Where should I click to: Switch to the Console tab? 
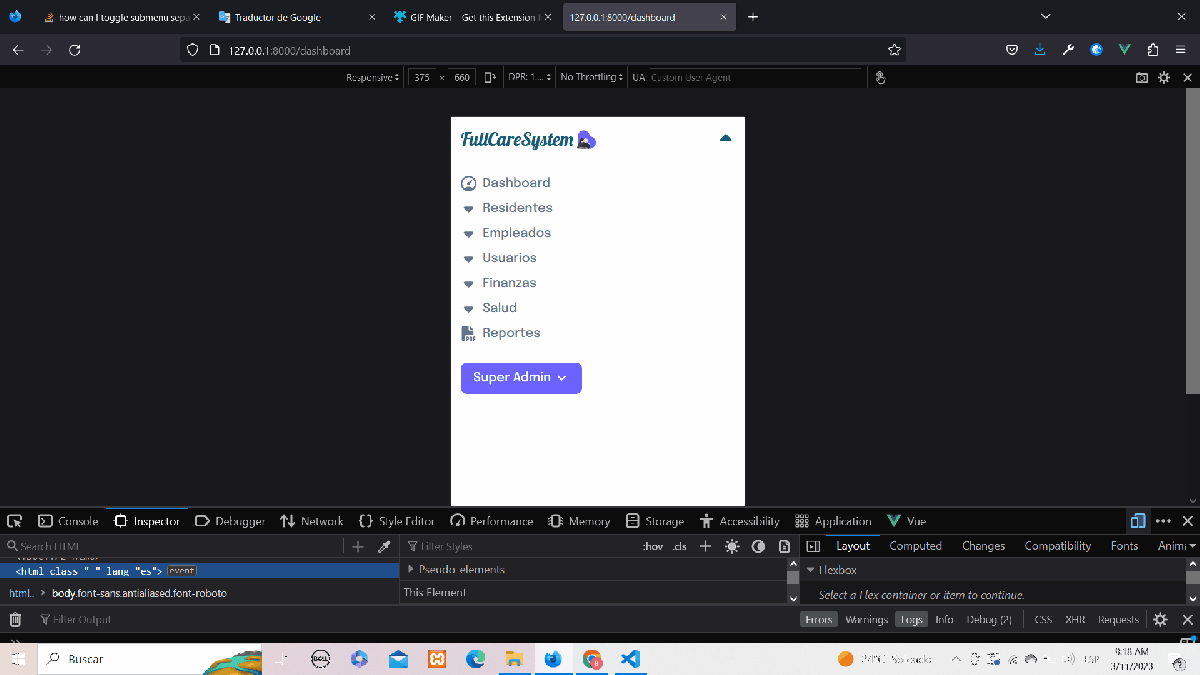pos(68,521)
